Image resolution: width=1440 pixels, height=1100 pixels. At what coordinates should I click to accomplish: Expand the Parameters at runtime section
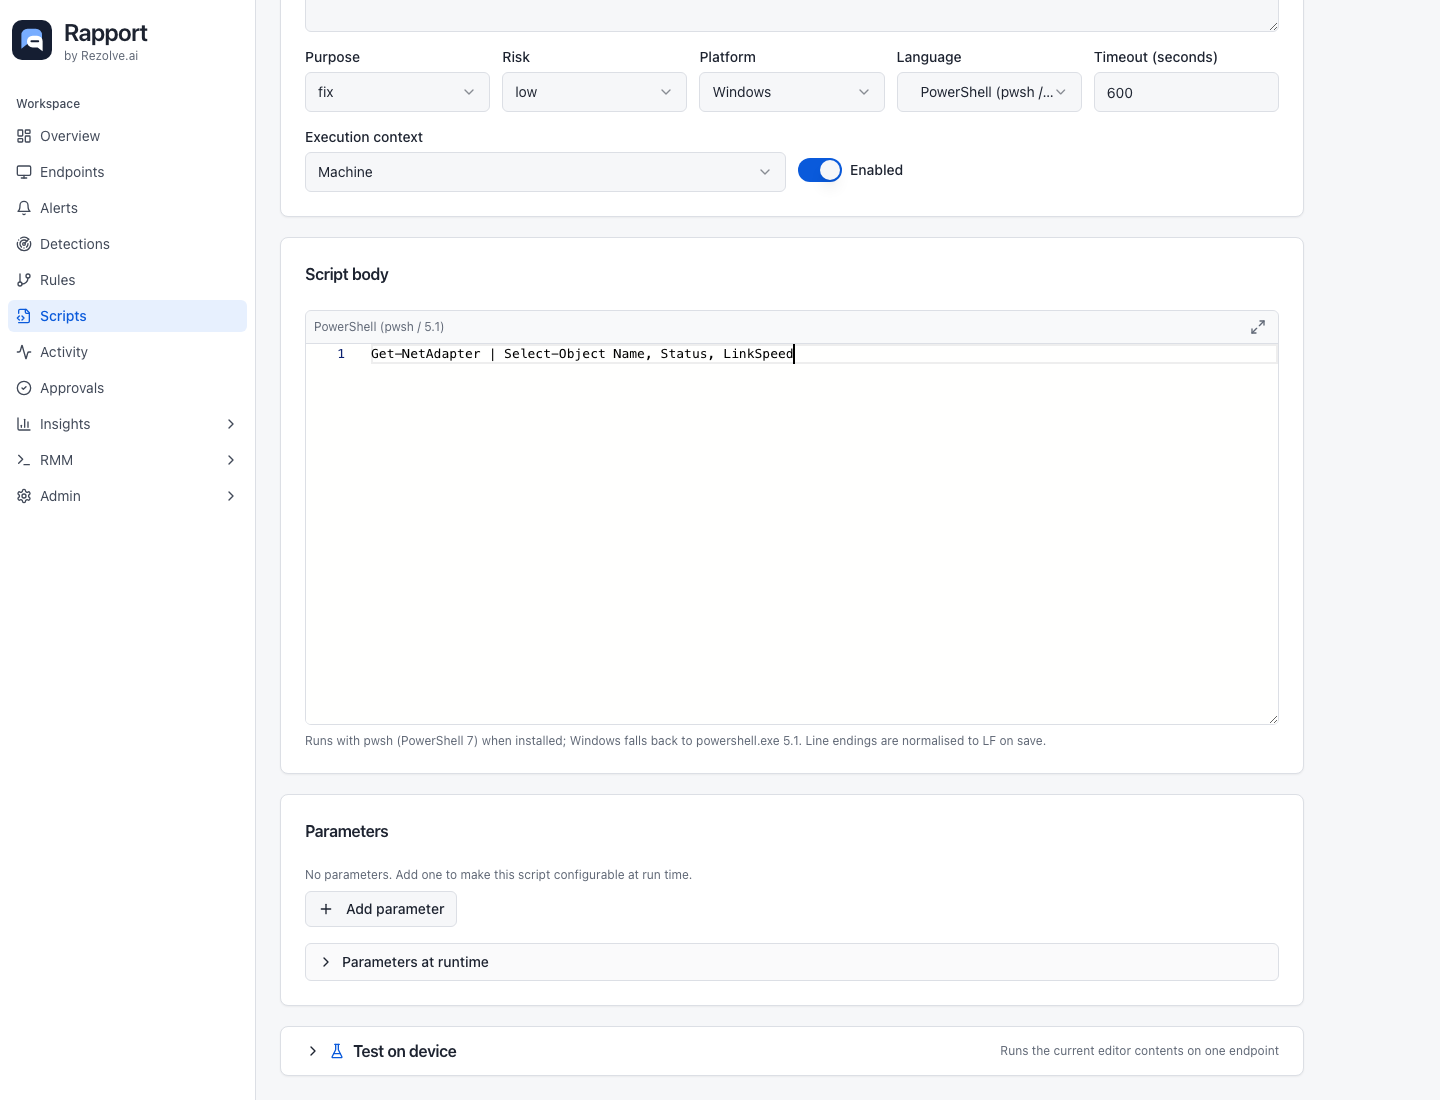(792, 962)
